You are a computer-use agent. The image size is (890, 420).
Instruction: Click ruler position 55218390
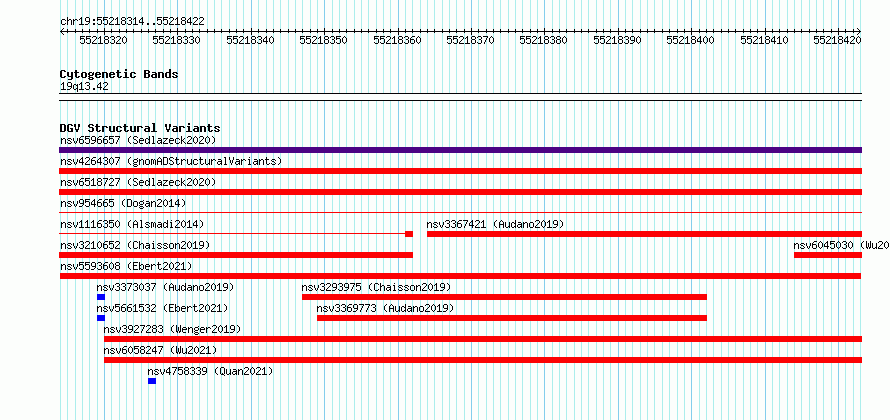[x=618, y=40]
